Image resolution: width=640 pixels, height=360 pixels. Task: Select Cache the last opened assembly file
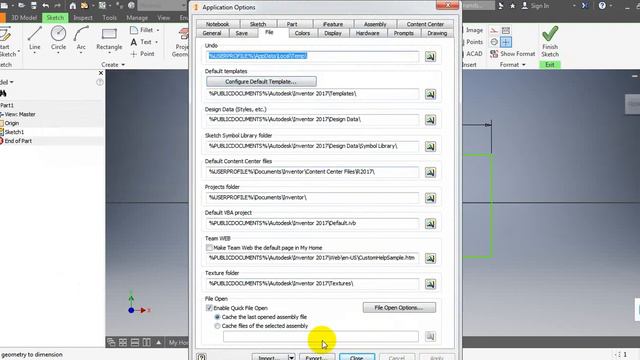(217, 317)
